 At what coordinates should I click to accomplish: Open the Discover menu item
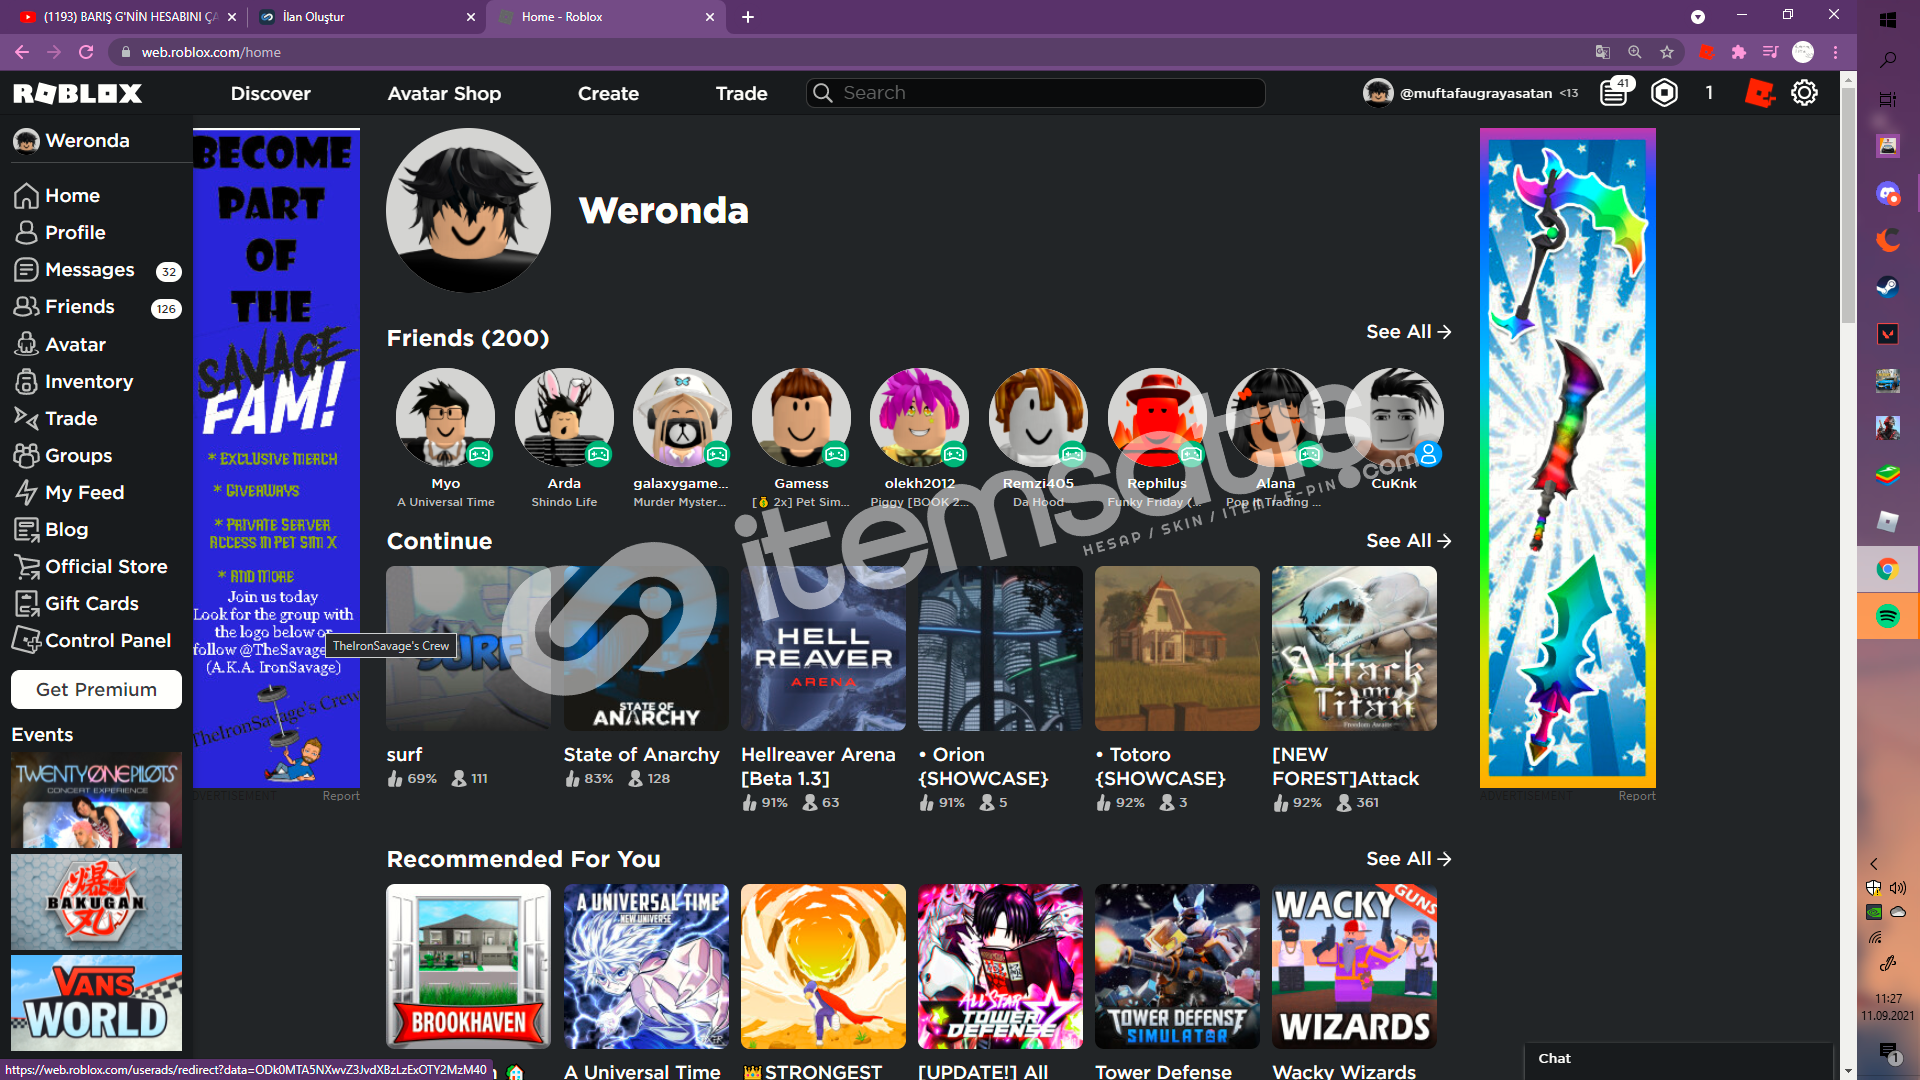tap(270, 93)
